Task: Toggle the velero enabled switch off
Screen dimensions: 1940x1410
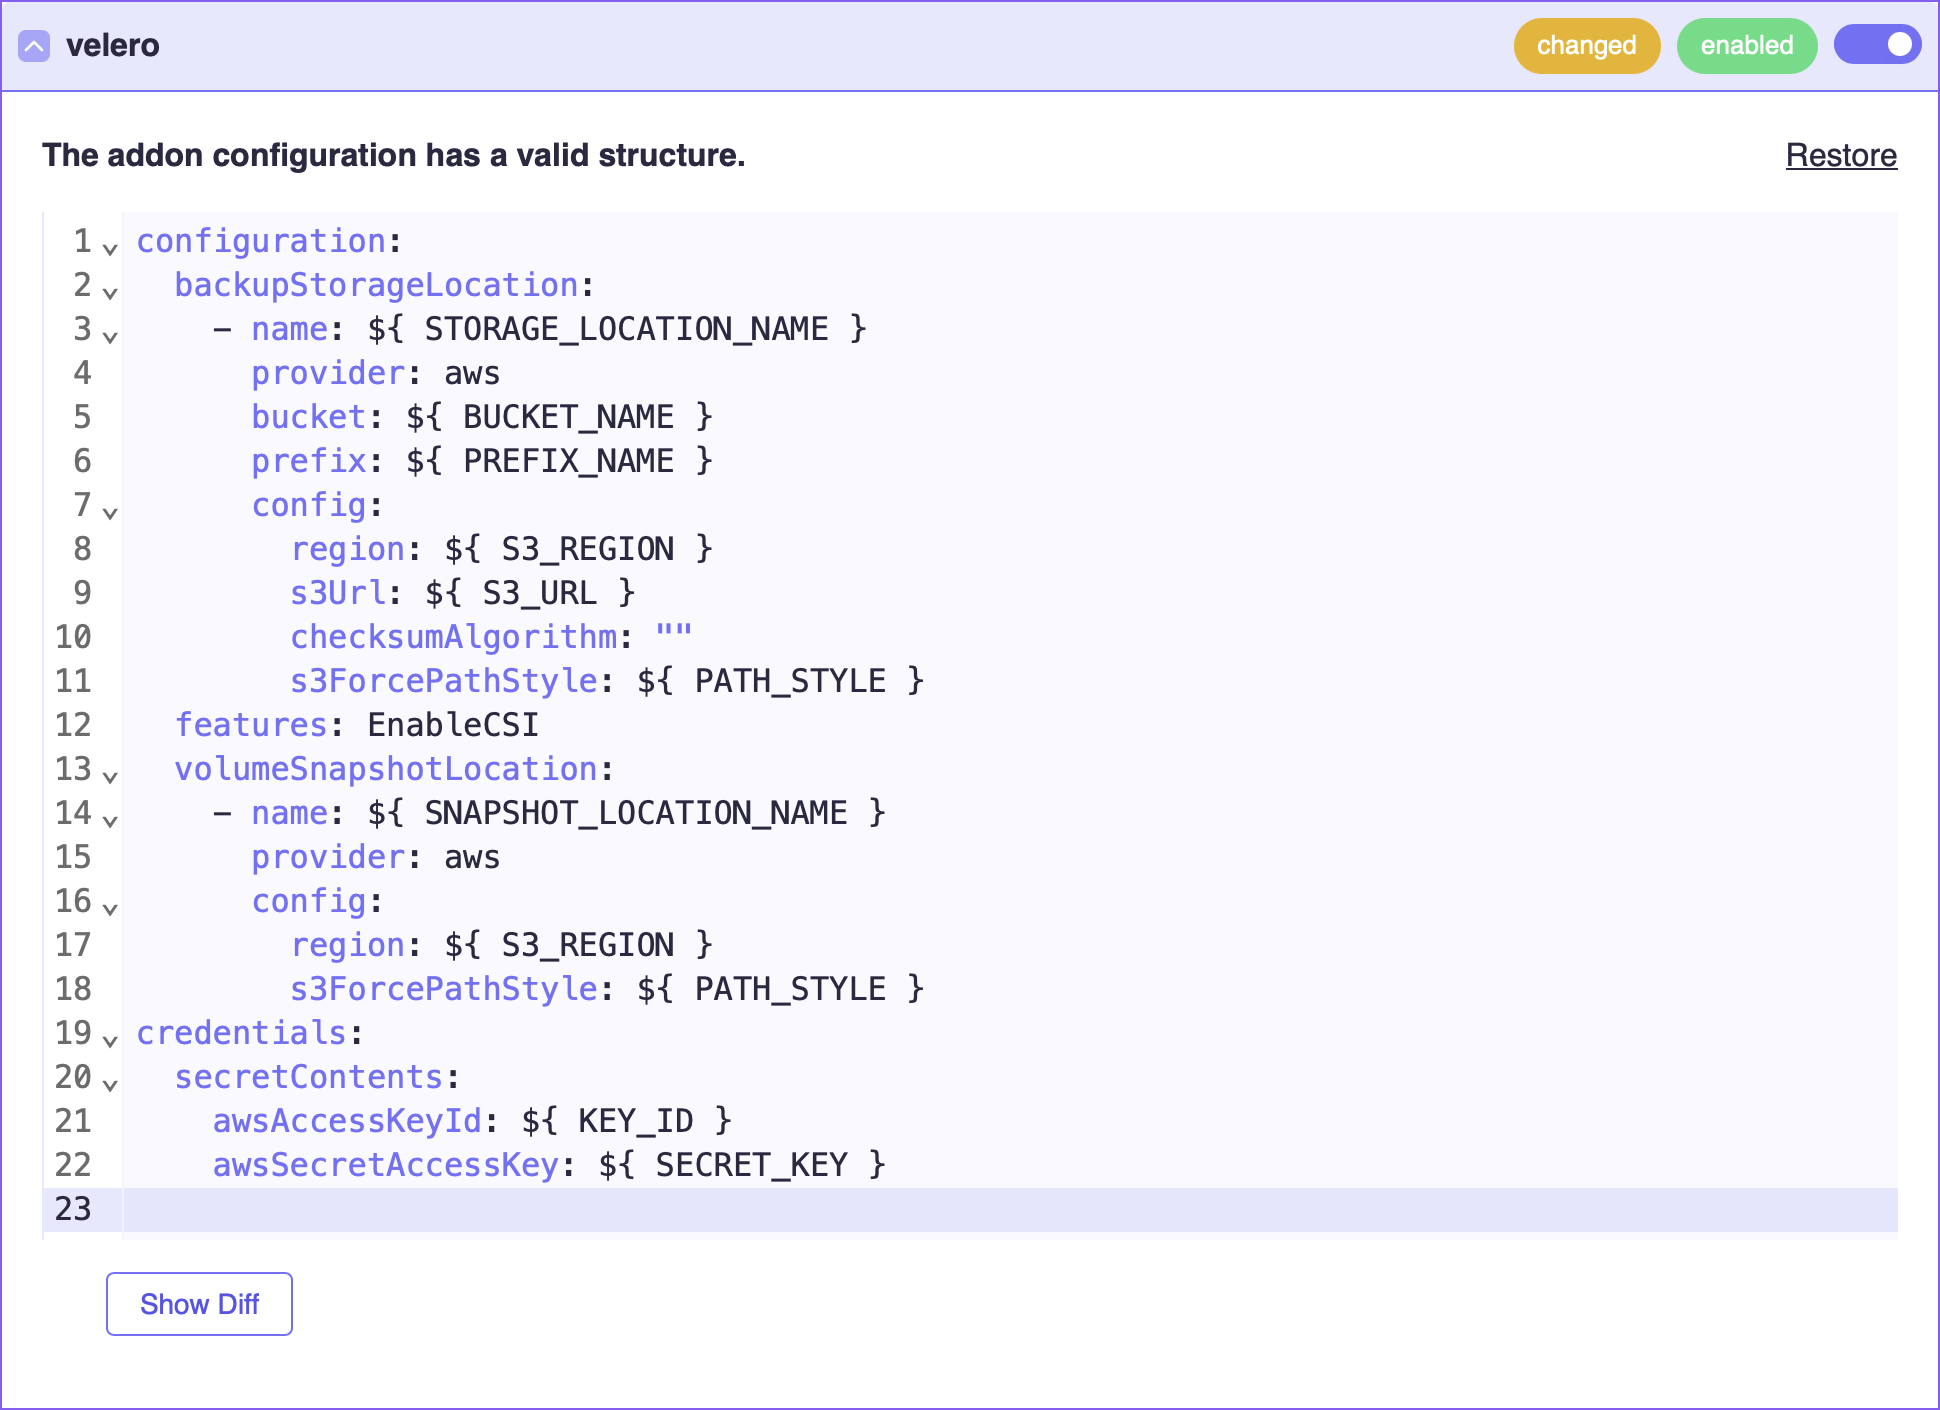Action: [x=1876, y=45]
